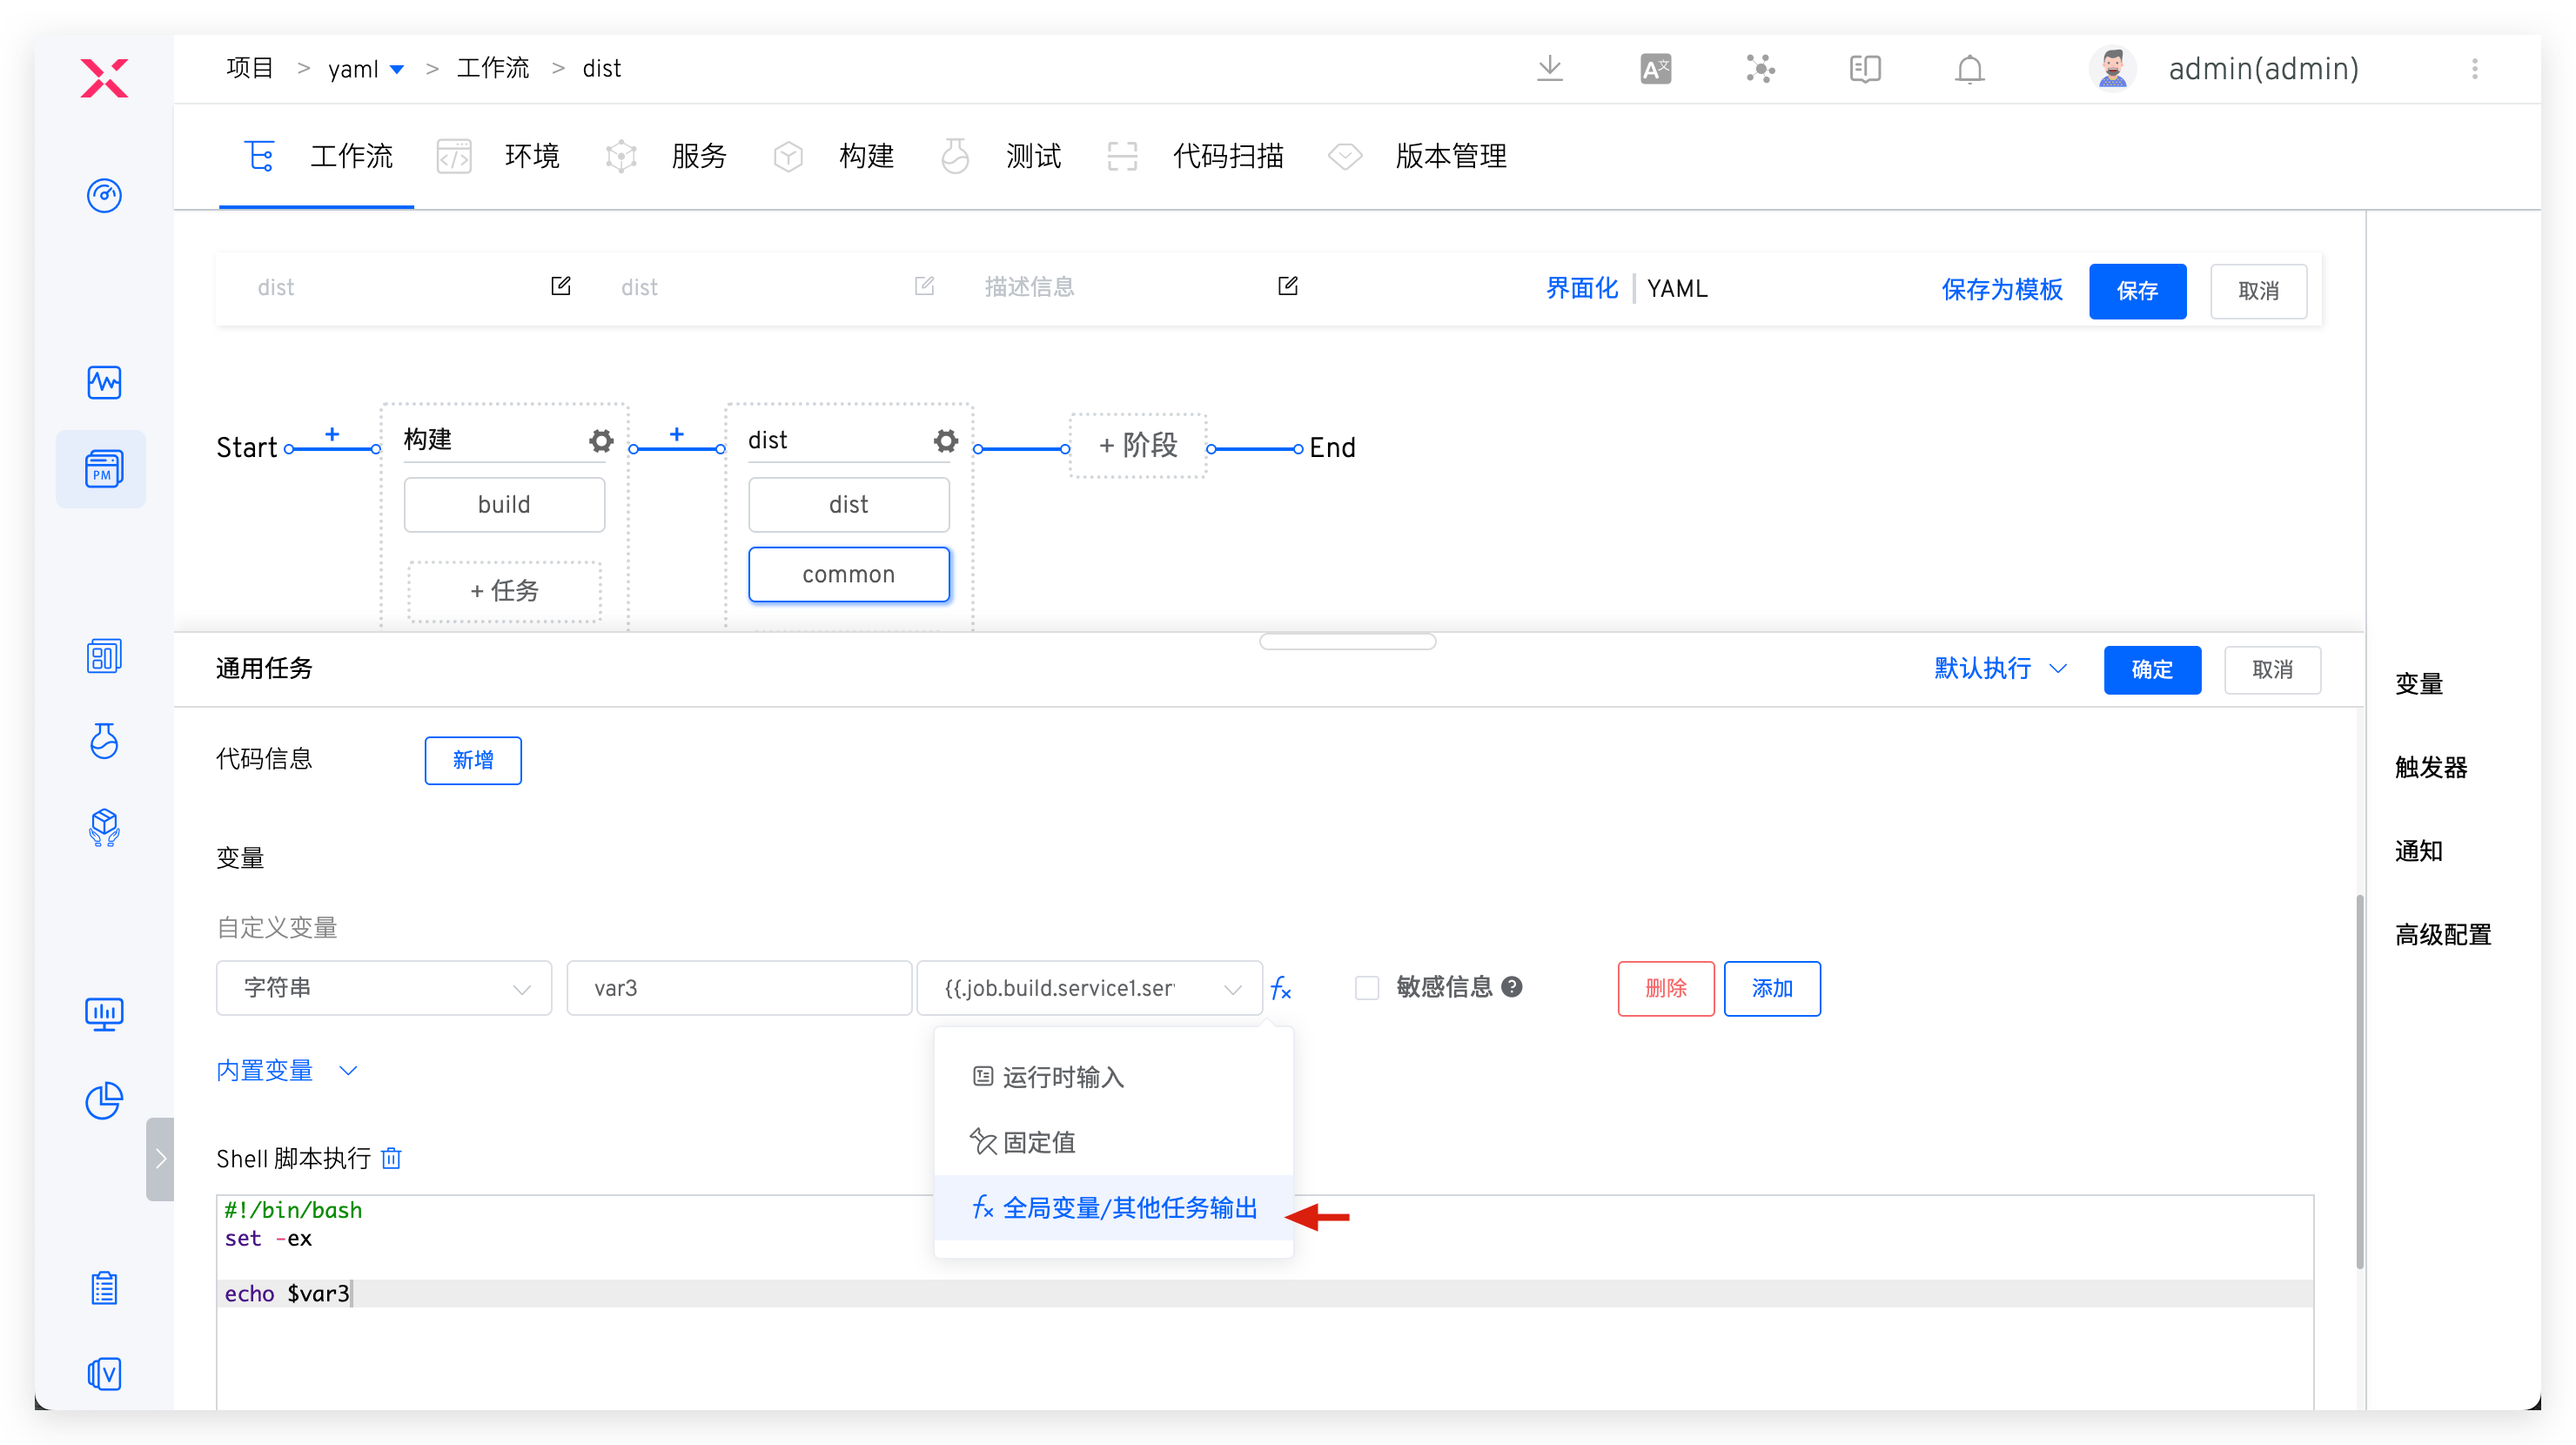Toggle the 敏感信息 checkbox
The width and height of the screenshot is (2576, 1445).
pos(1366,988)
